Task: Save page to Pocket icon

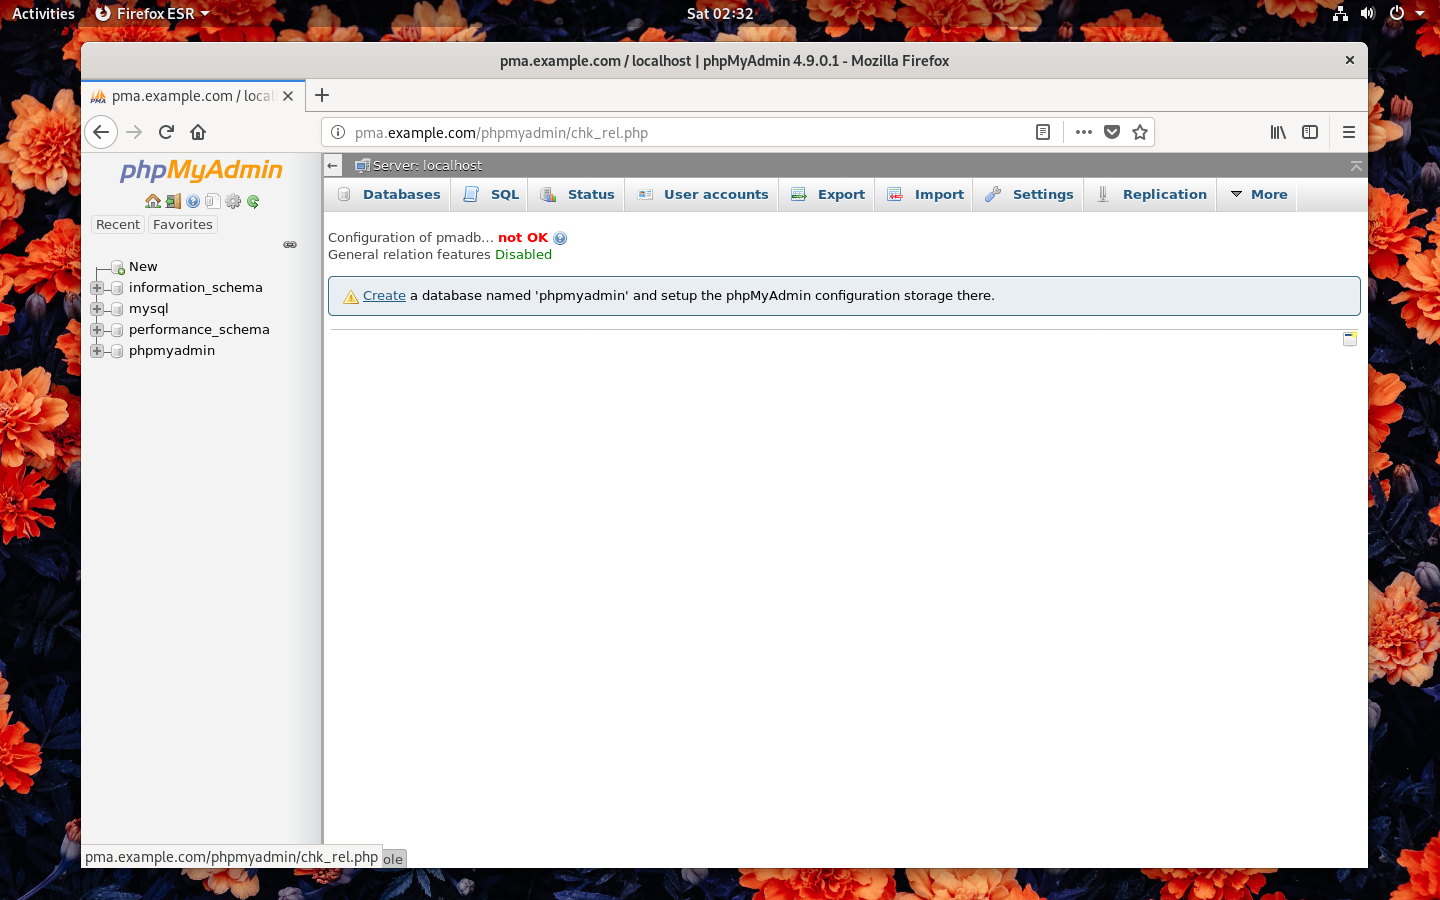Action: [x=1112, y=132]
